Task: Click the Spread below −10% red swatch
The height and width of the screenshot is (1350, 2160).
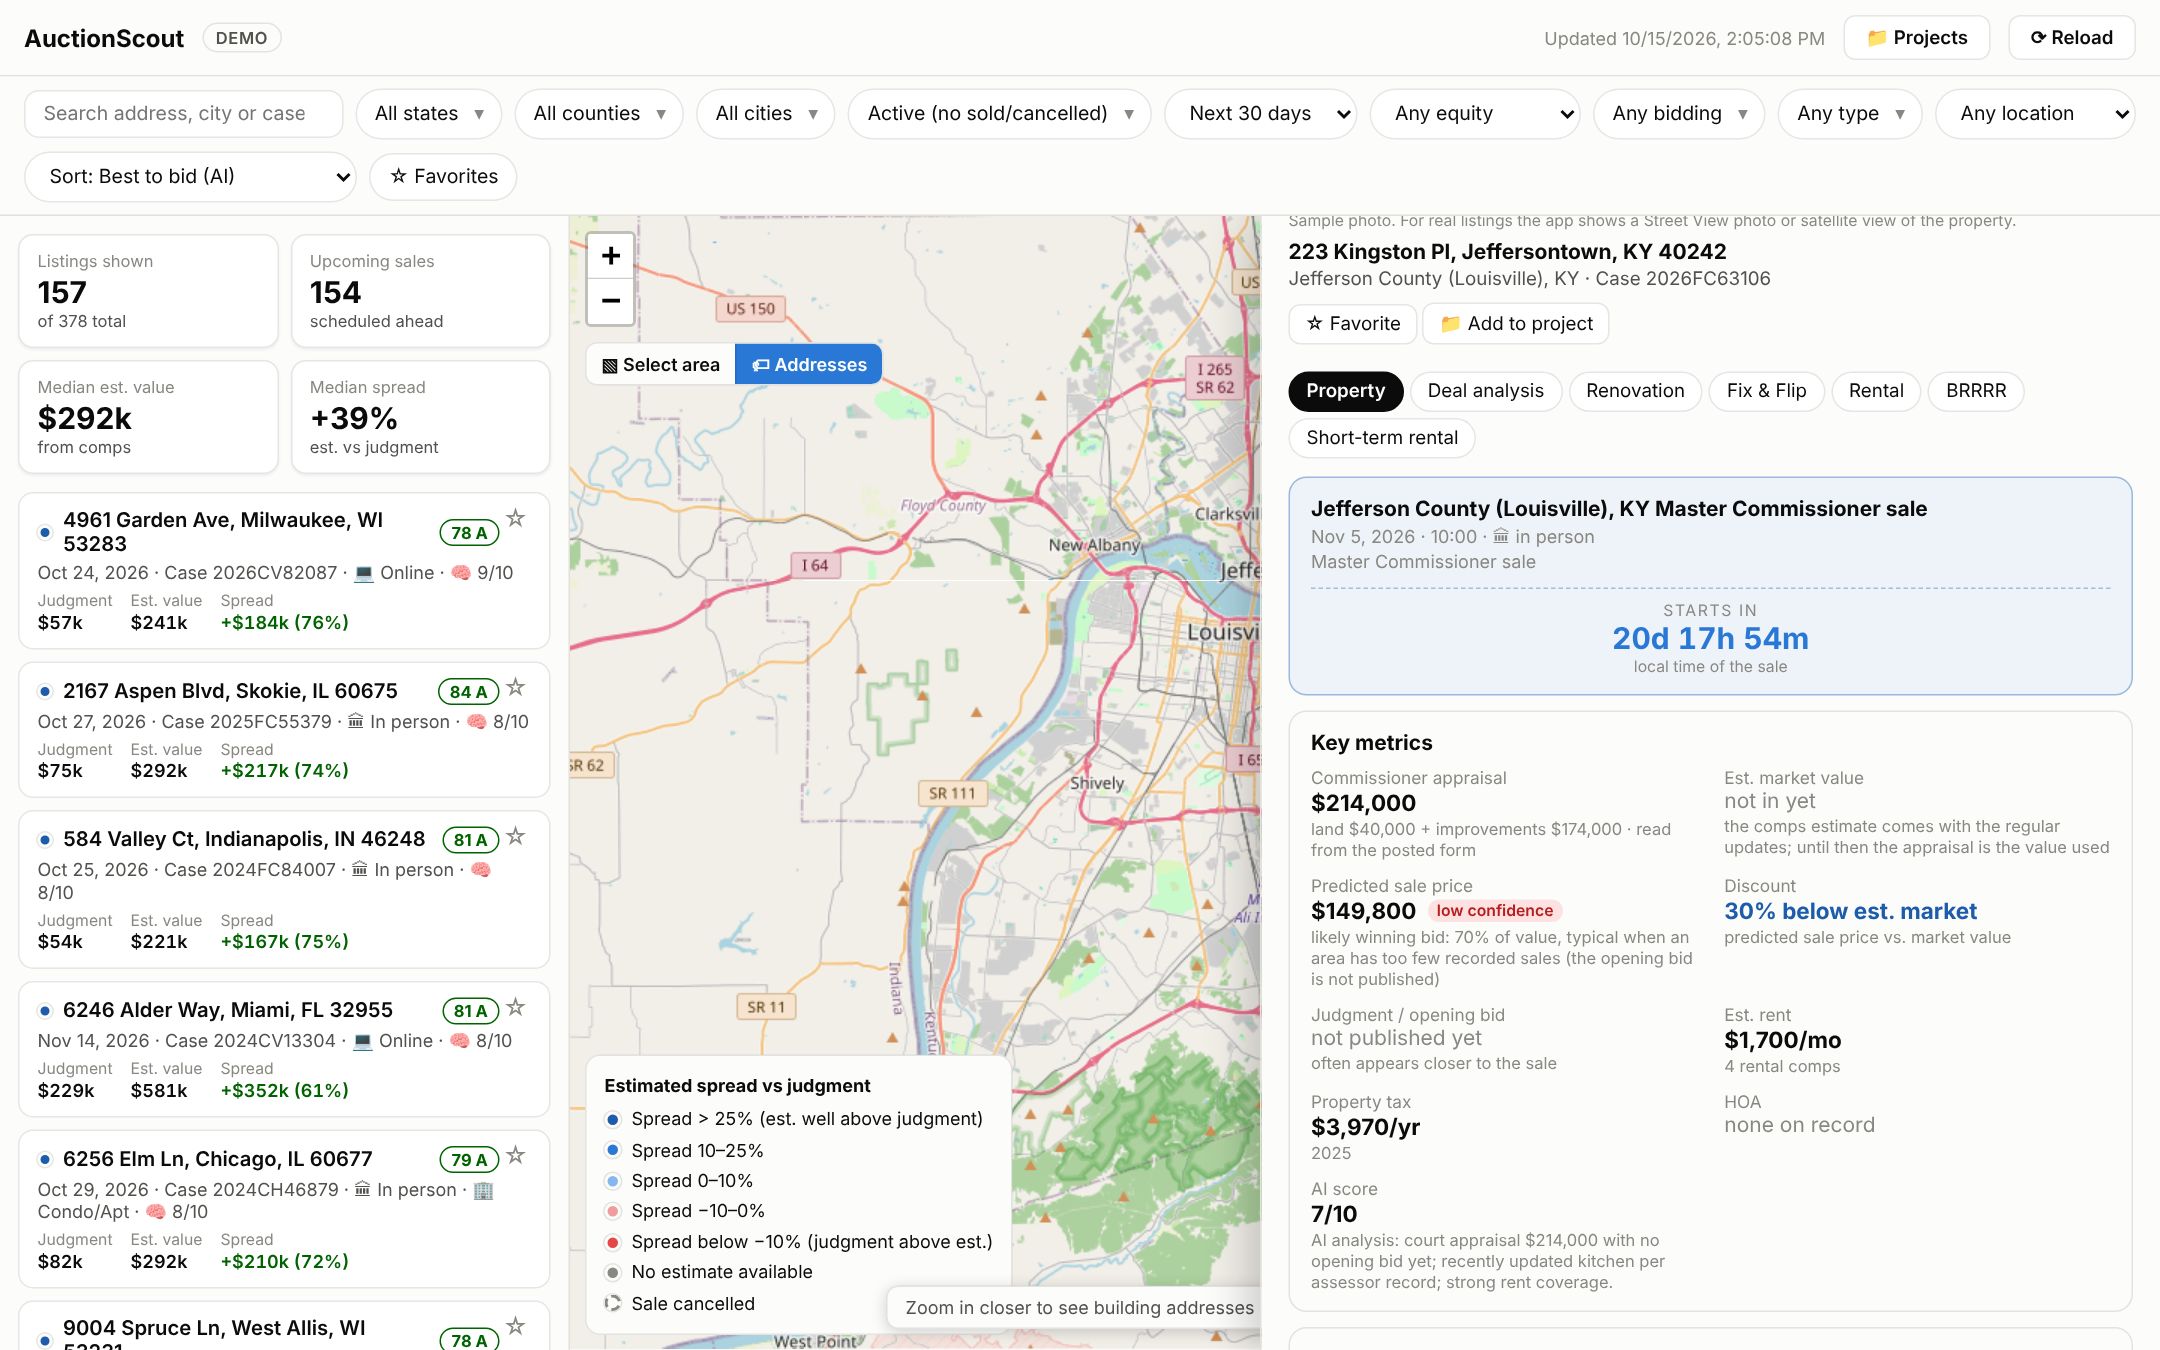Action: 613,1242
